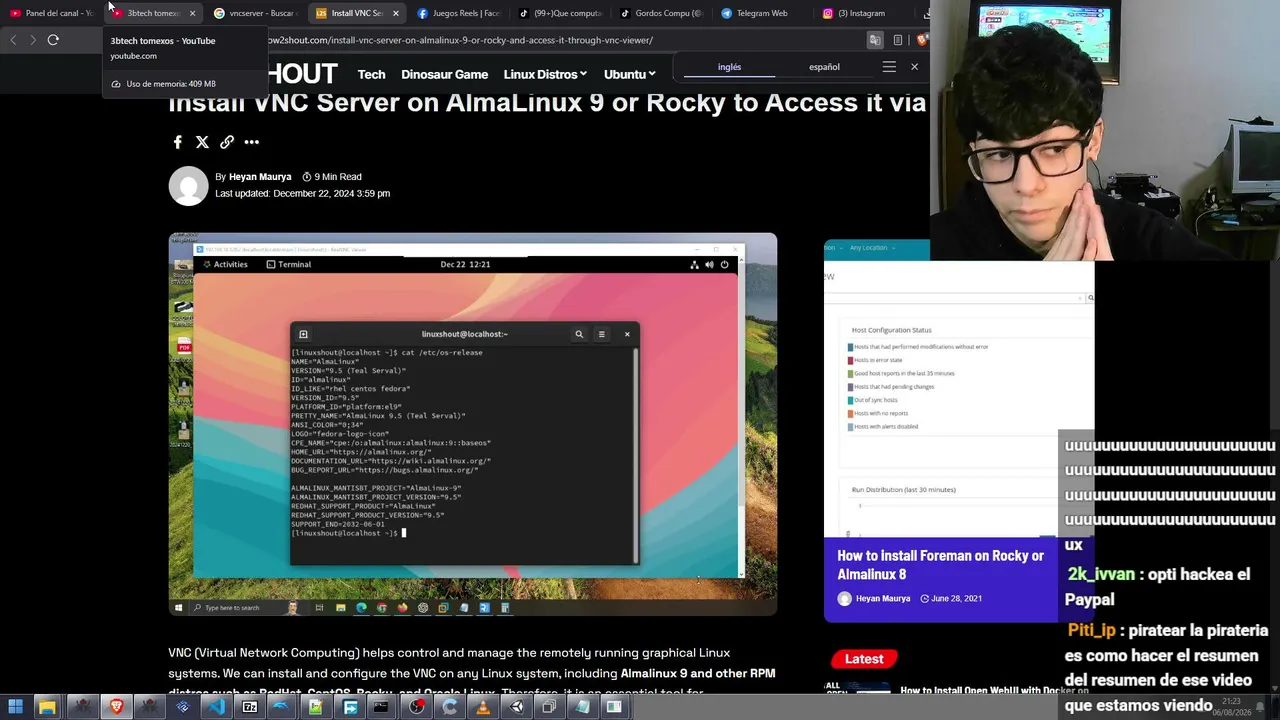
Task: Click the 'Piti_ip' chat username
Action: pyautogui.click(x=1091, y=631)
